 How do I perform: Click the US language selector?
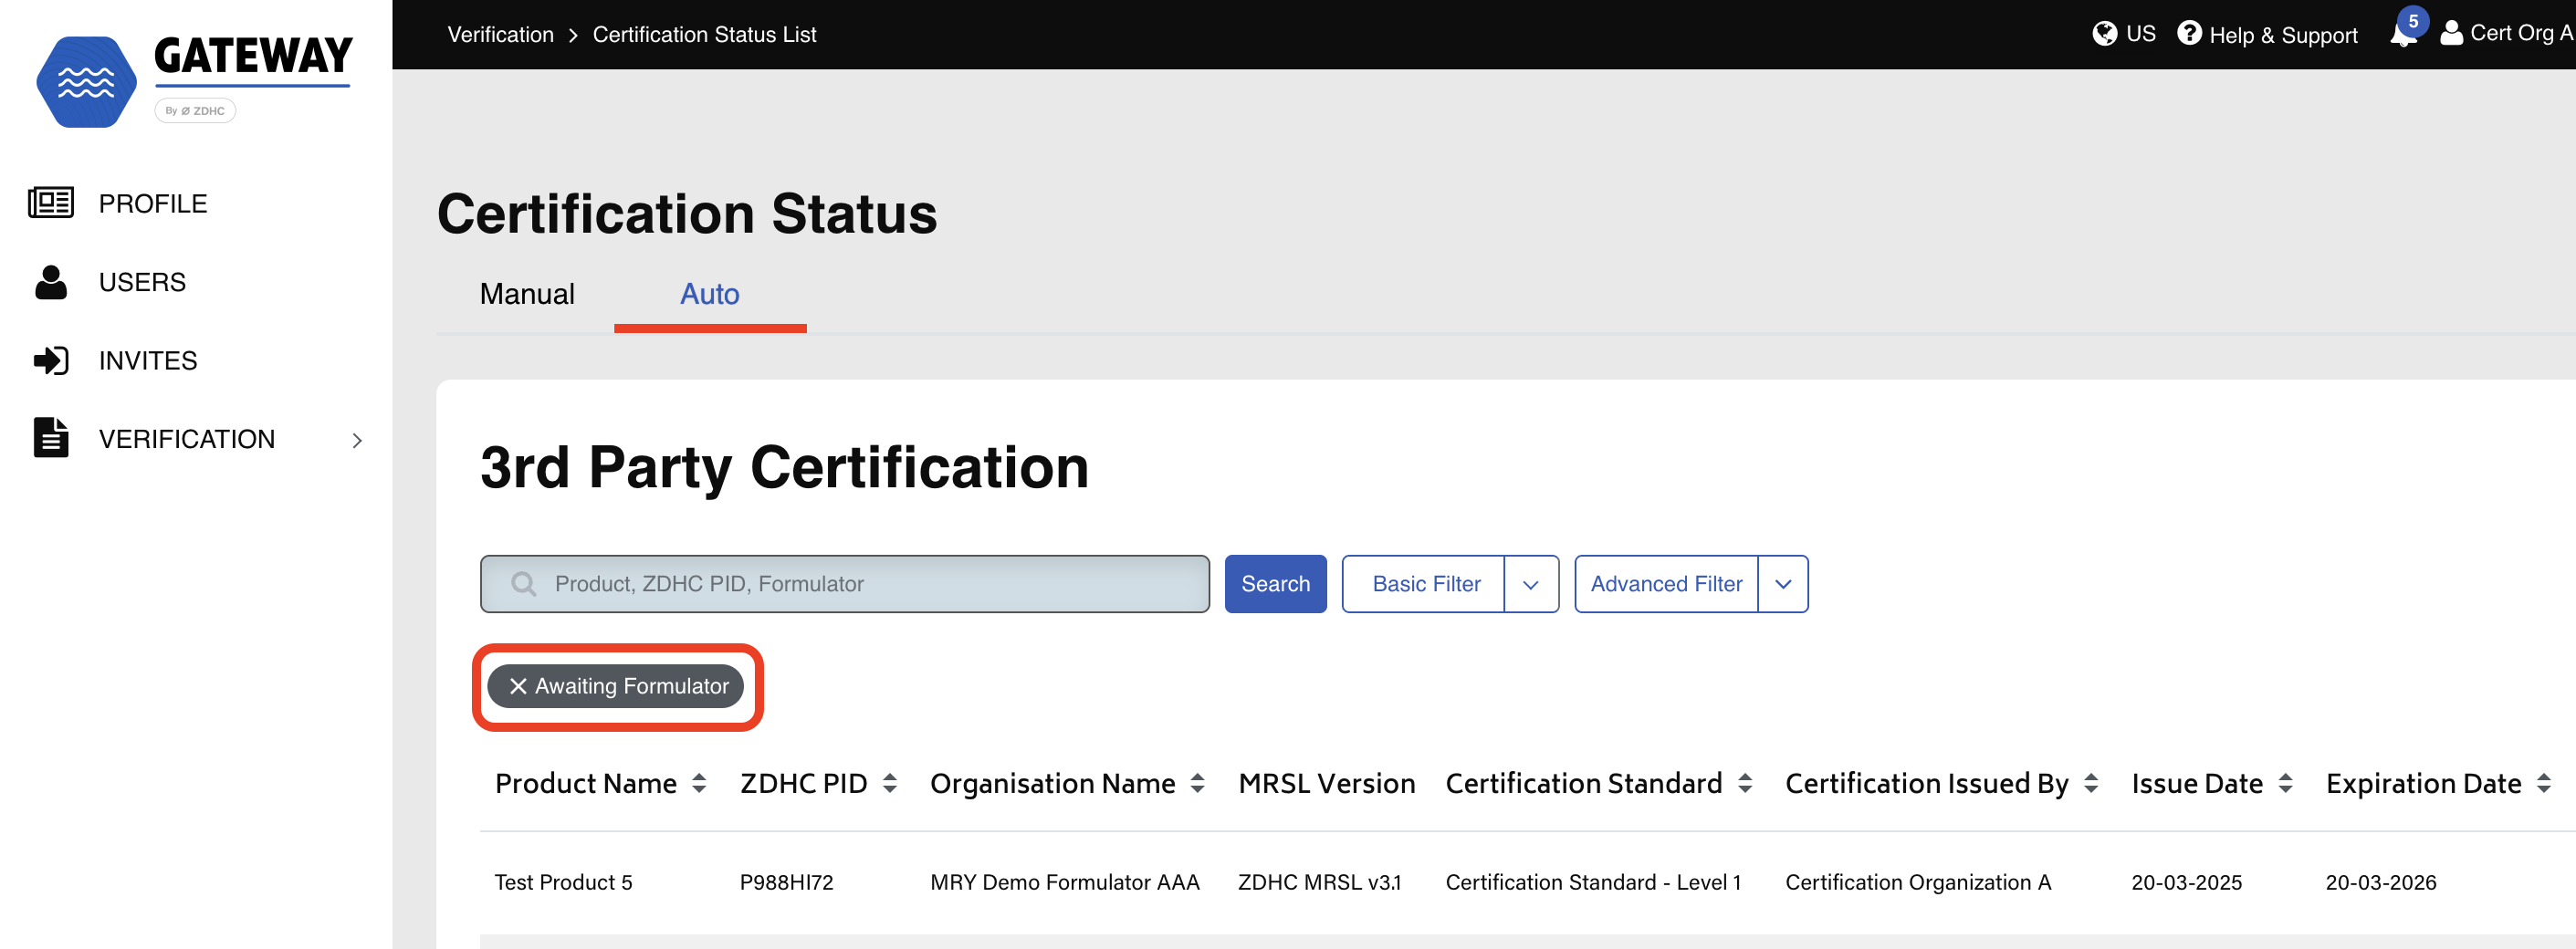click(2140, 34)
